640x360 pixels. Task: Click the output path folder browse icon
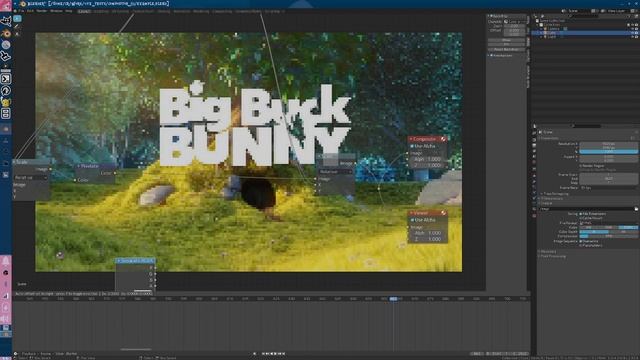click(636, 209)
